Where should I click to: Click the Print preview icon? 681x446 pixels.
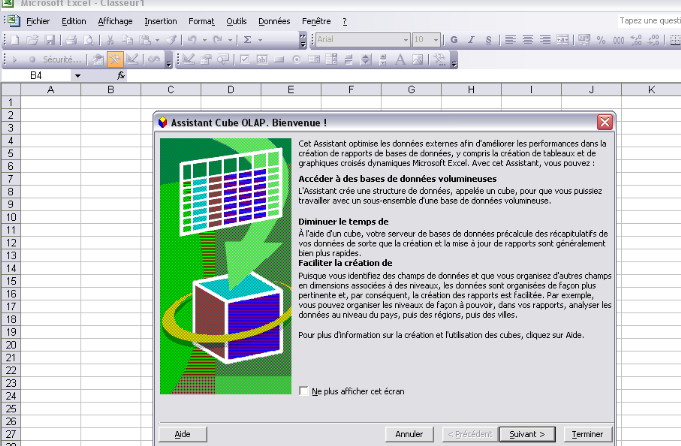pyautogui.click(x=89, y=40)
